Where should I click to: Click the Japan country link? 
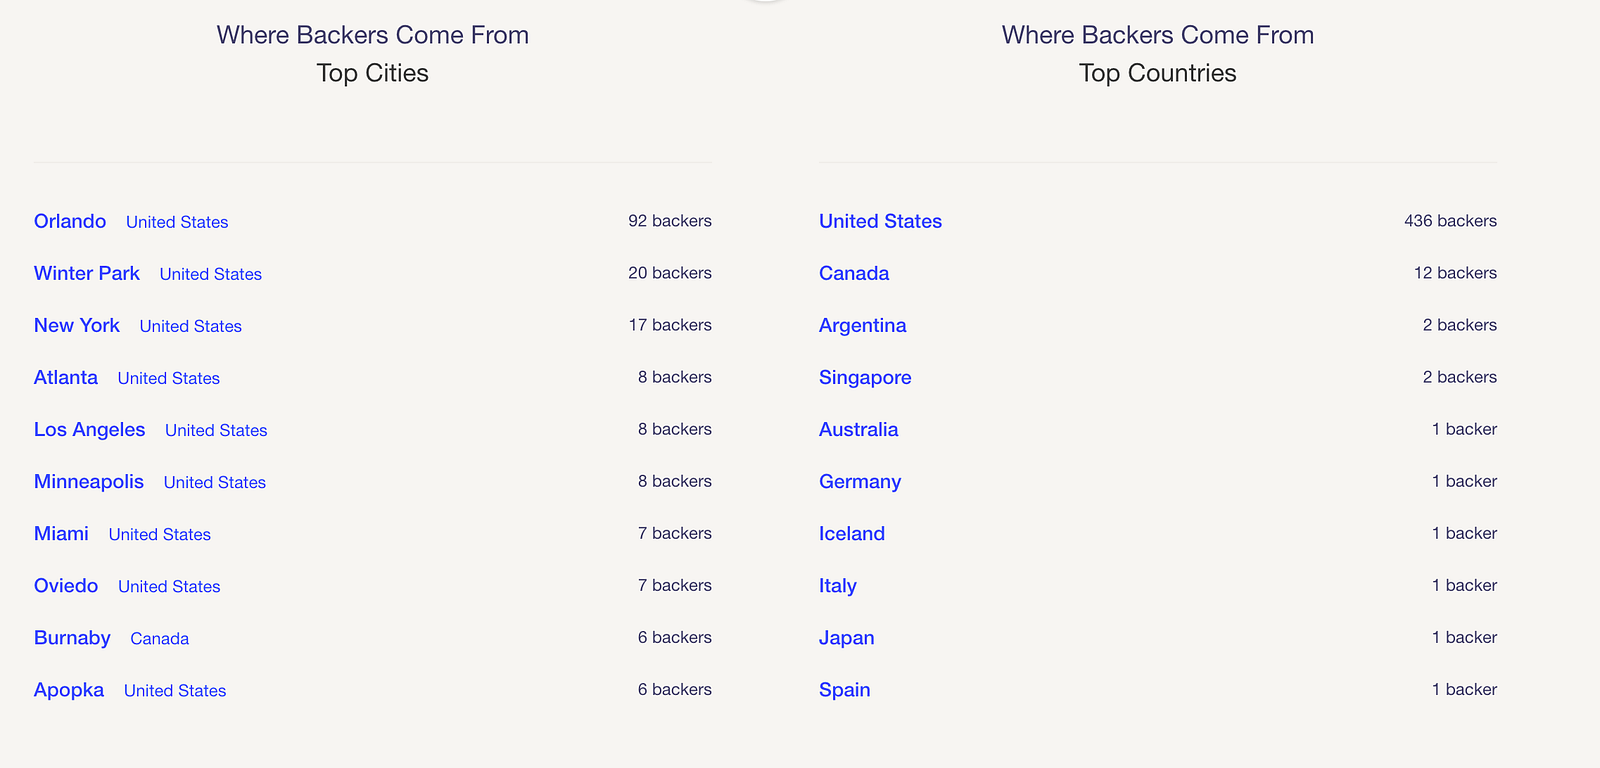tap(846, 637)
